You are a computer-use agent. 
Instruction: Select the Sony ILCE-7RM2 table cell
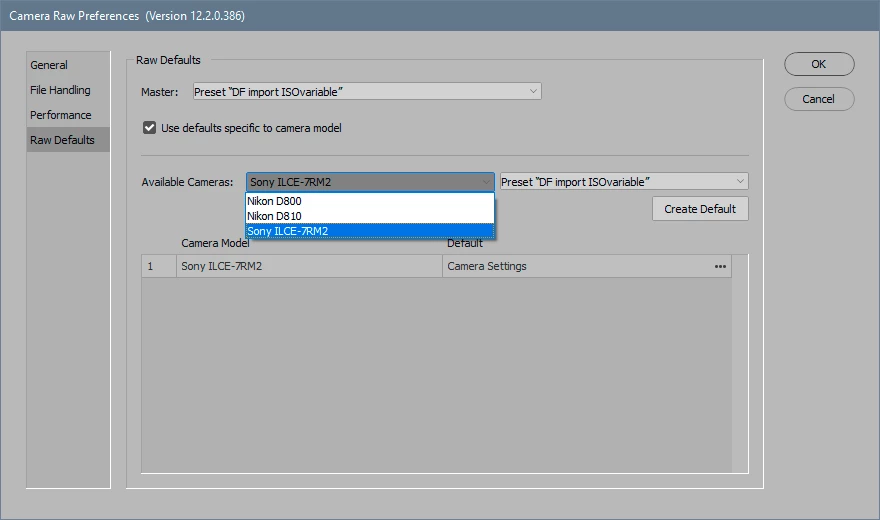[309, 266]
